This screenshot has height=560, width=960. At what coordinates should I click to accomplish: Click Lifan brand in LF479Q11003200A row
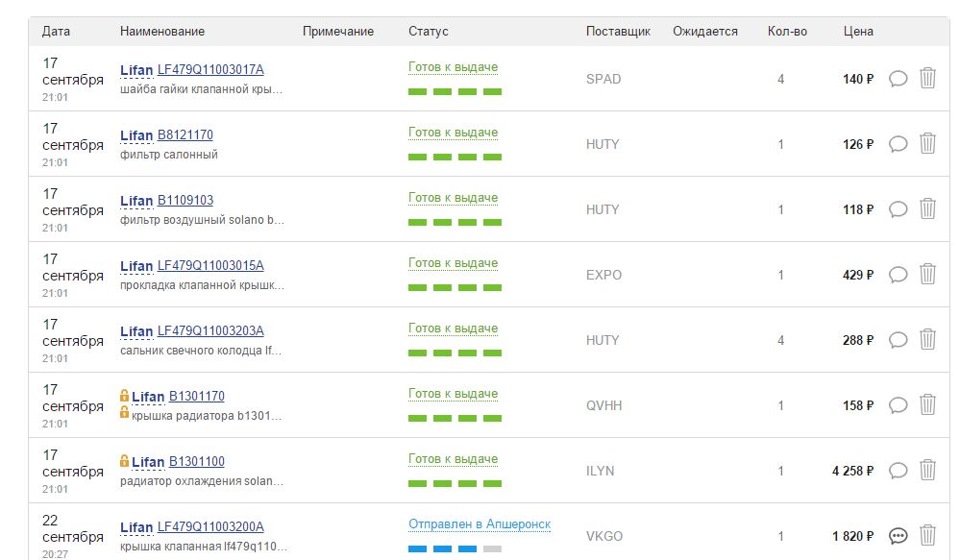click(x=137, y=528)
